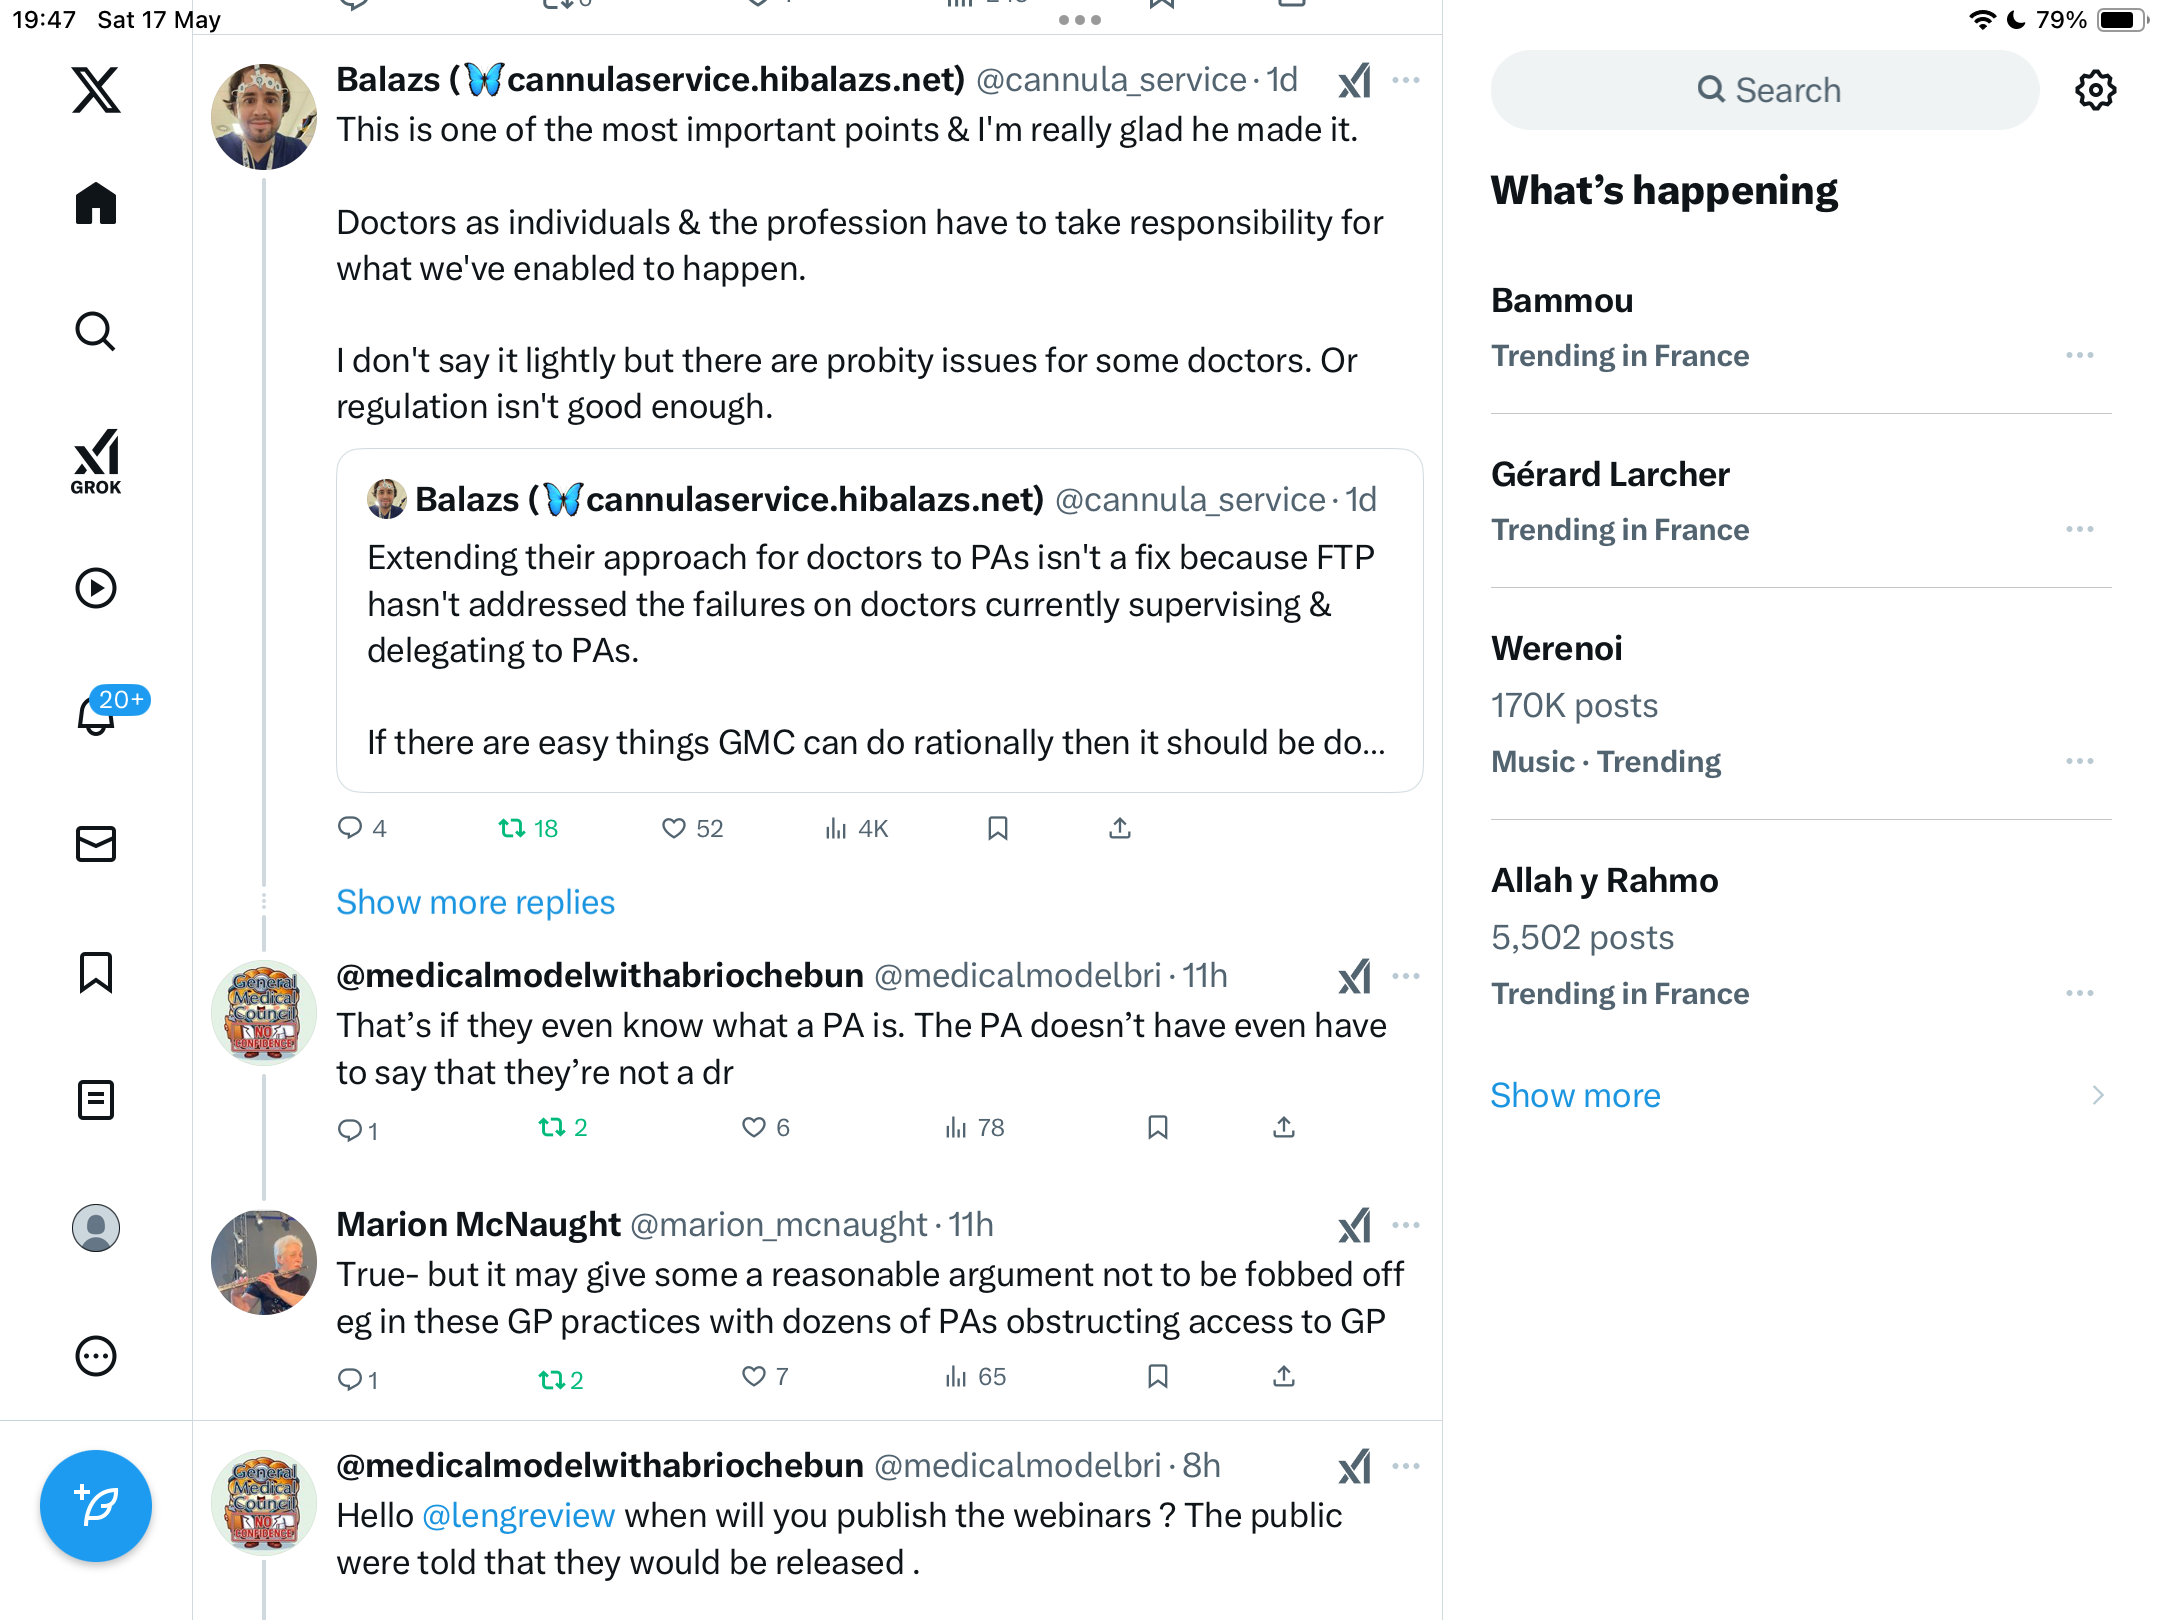Image resolution: width=2160 pixels, height=1620 pixels.
Task: Open the @lengreview mention link
Action: pos(518,1515)
